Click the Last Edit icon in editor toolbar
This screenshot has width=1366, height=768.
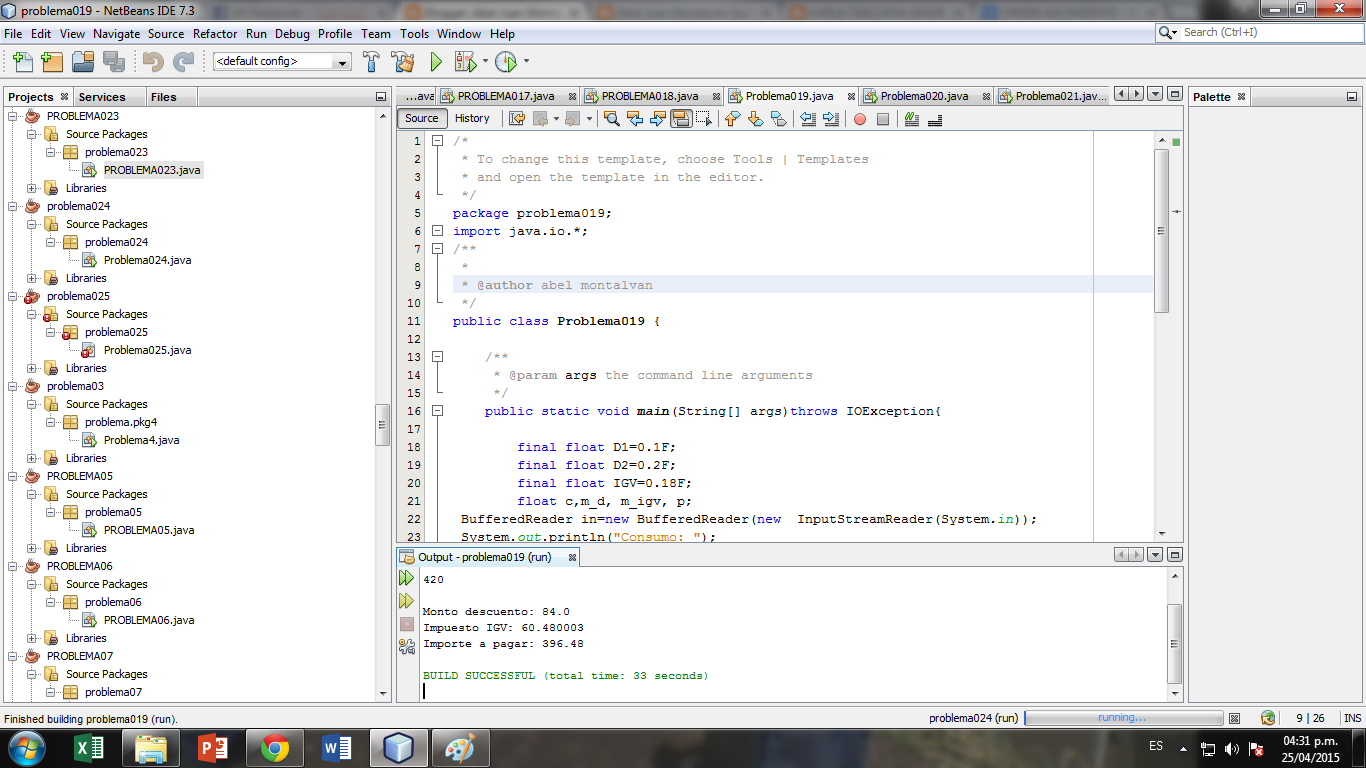point(517,118)
